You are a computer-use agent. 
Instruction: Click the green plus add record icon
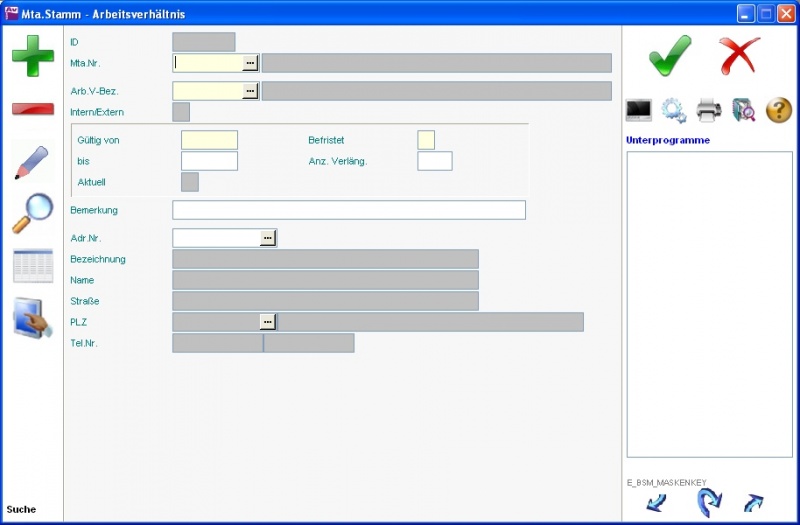click(x=33, y=55)
